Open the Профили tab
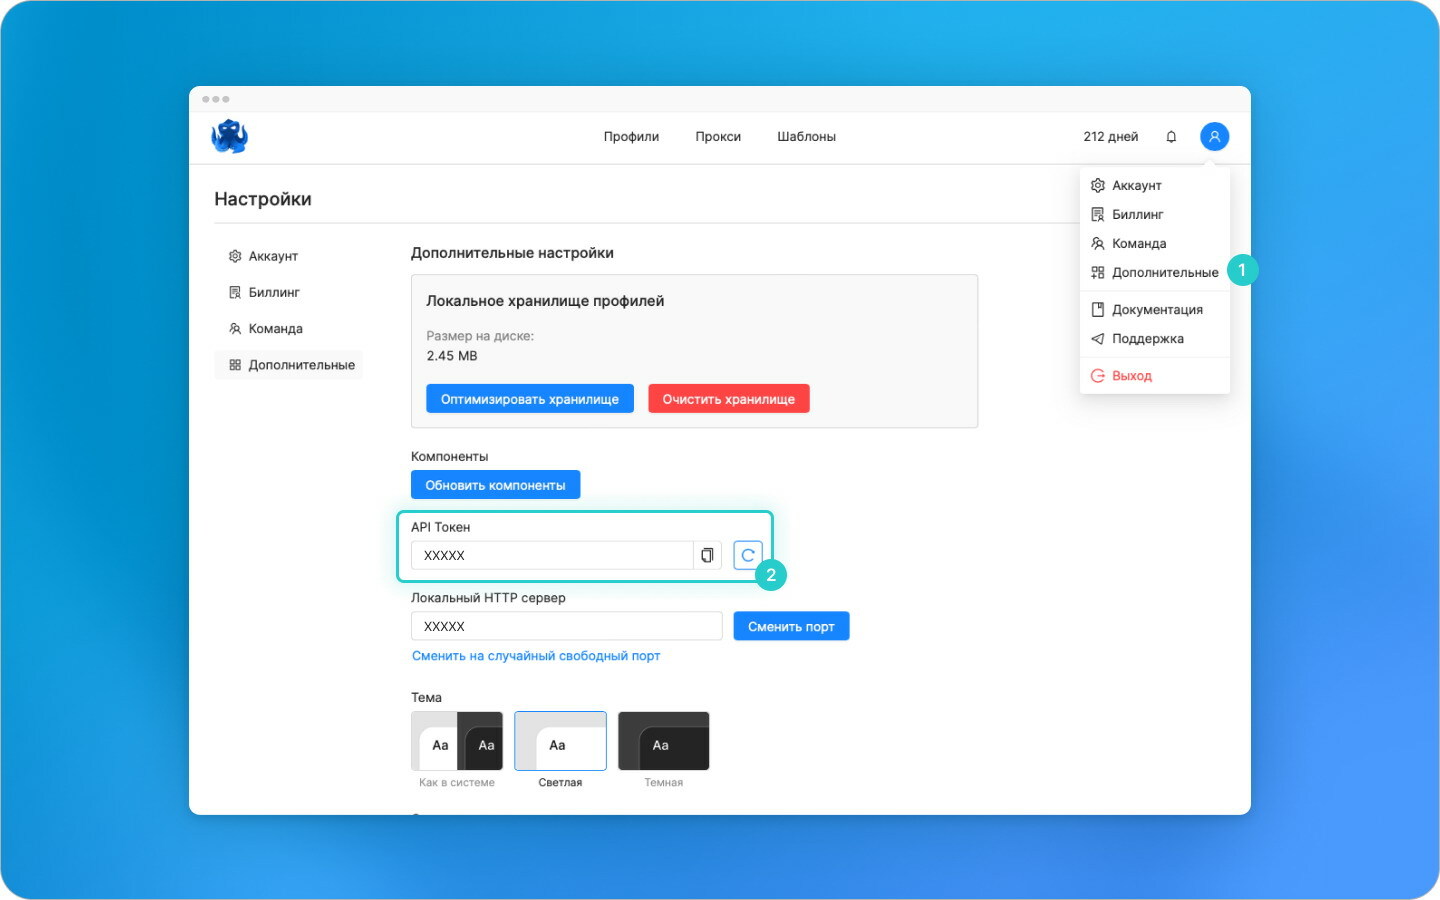1440x900 pixels. pos(631,137)
